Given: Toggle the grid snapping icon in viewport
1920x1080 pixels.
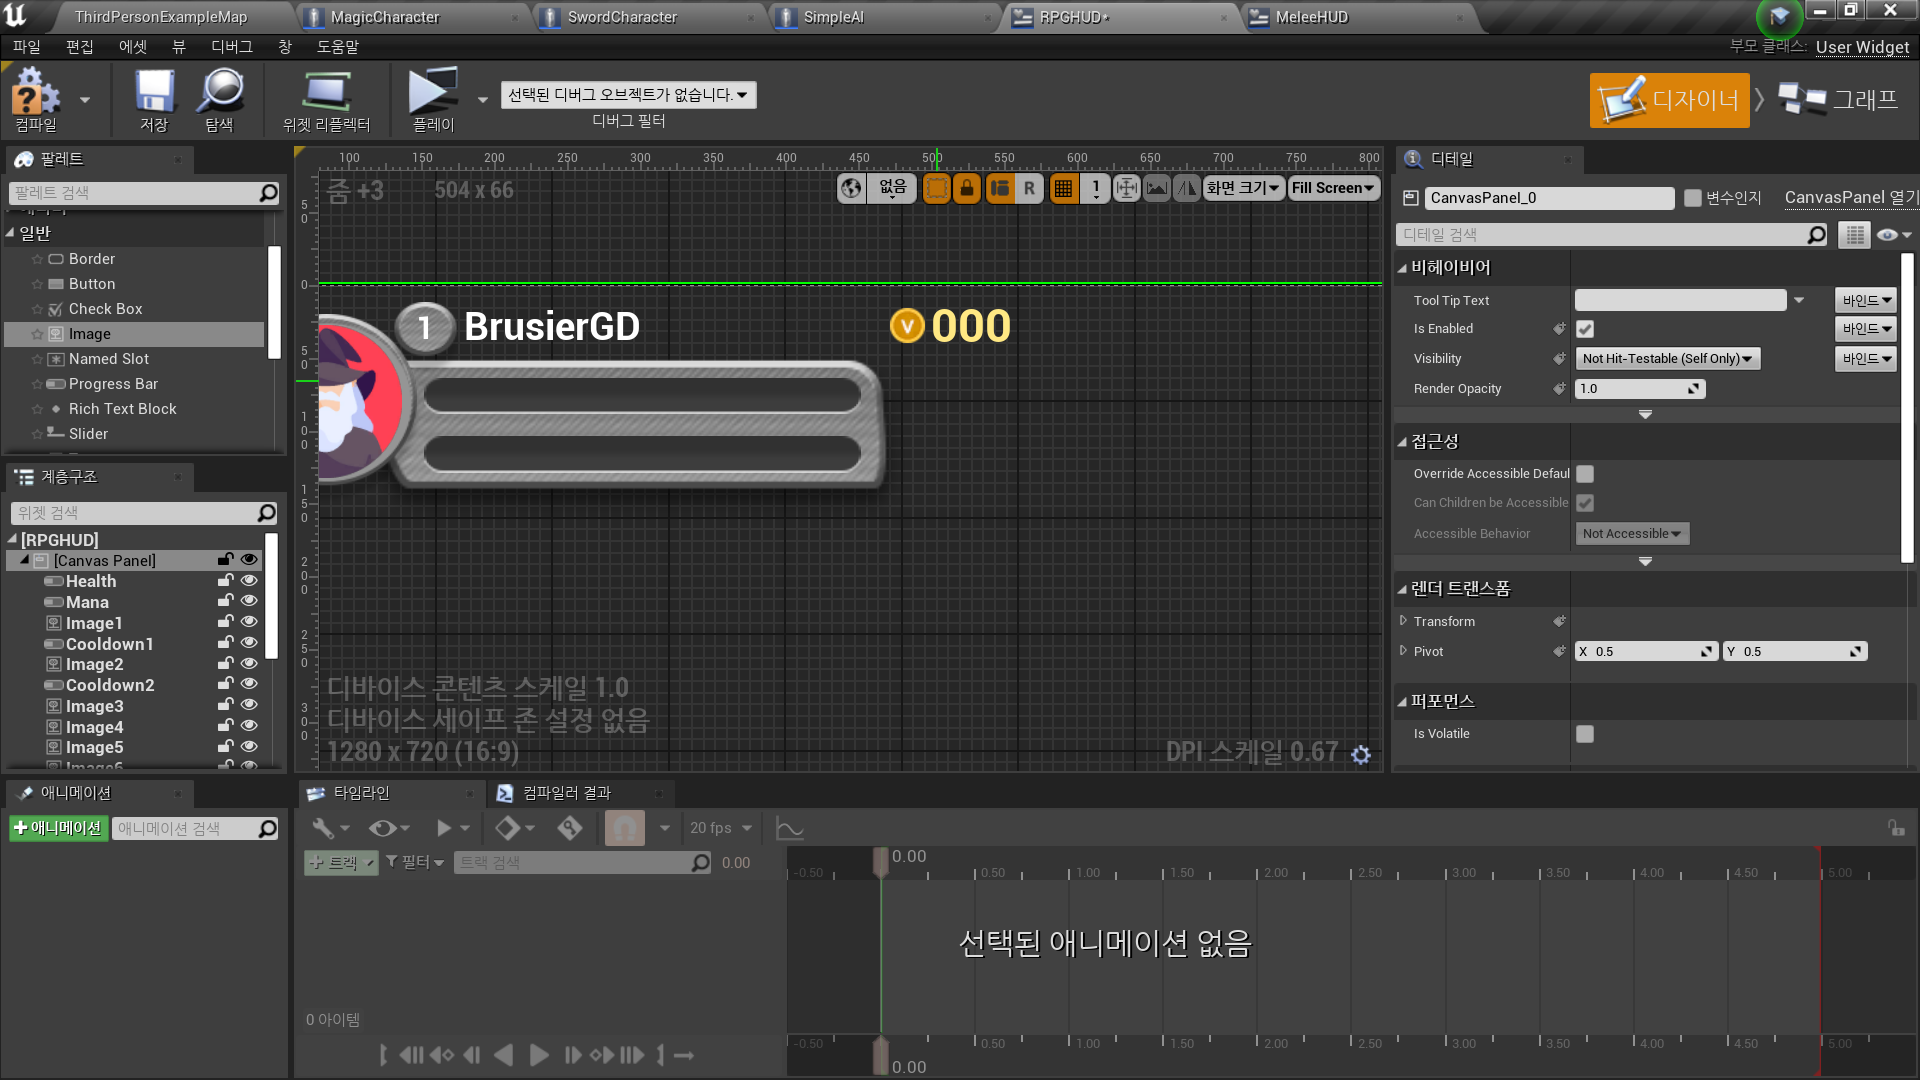Looking at the screenshot, I should tap(1063, 188).
